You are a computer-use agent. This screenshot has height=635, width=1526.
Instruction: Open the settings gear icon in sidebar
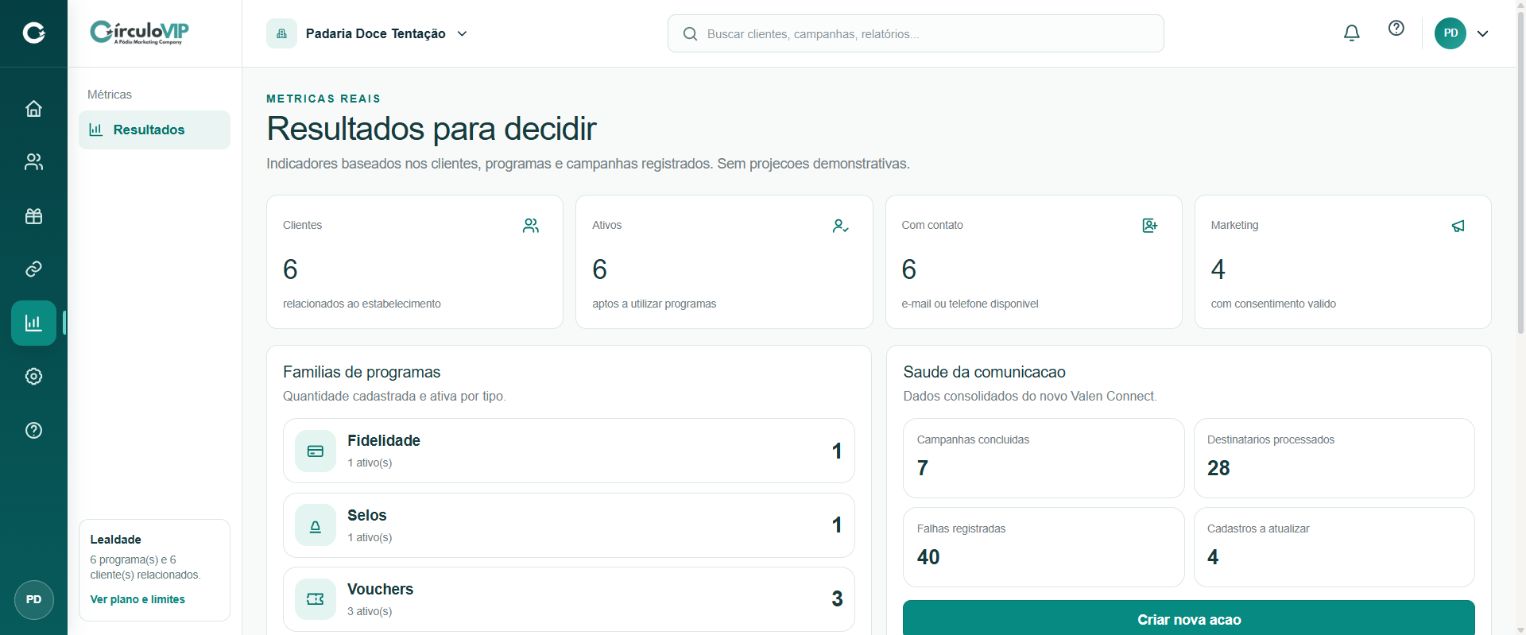click(x=33, y=376)
